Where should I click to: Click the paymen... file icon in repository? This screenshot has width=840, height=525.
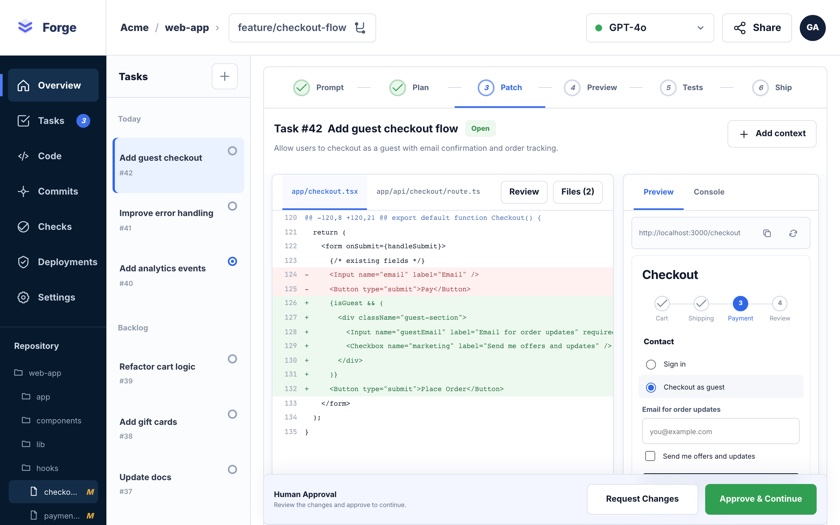34,515
